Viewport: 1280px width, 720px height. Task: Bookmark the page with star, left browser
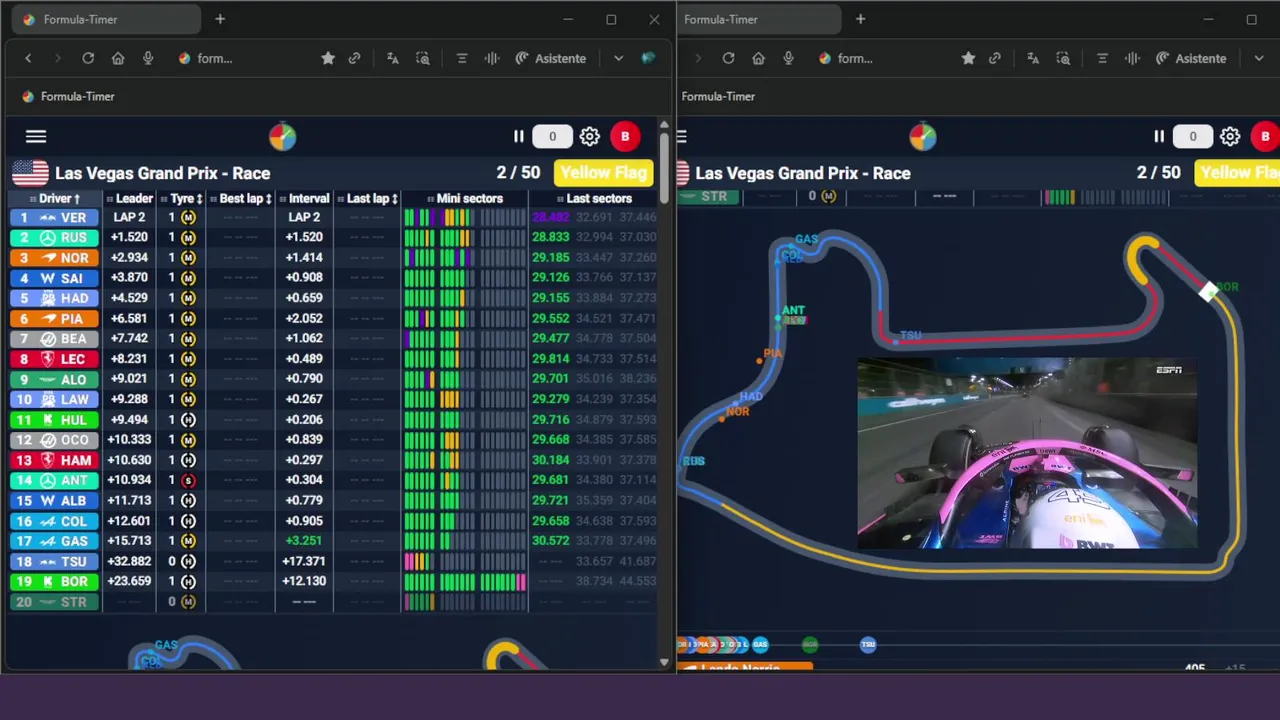[x=328, y=58]
